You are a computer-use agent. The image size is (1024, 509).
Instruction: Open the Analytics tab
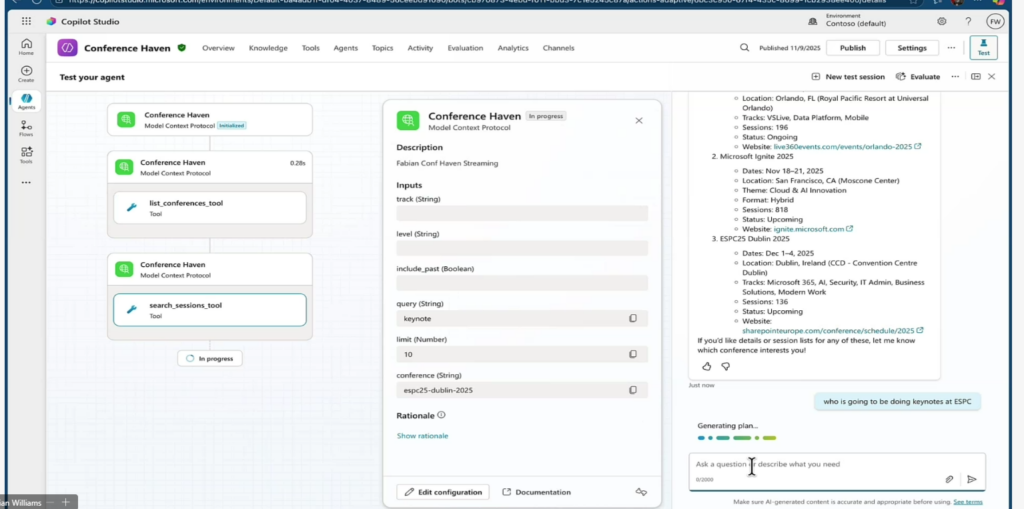click(513, 48)
